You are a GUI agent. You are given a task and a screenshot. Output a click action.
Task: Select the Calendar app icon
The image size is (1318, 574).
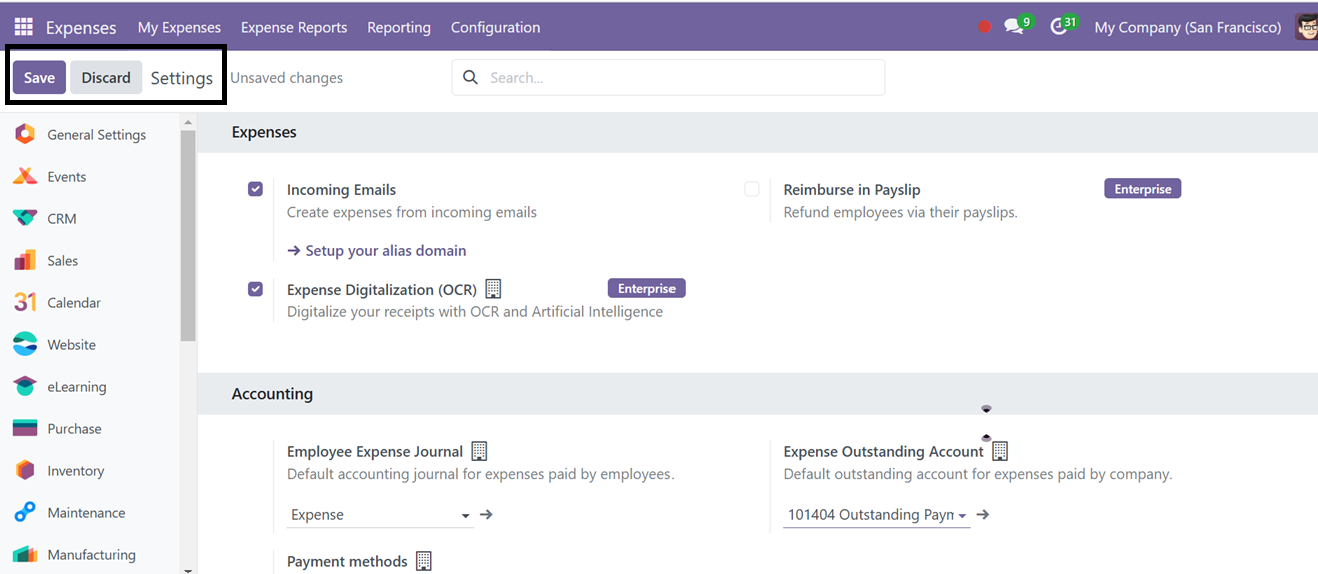[x=25, y=302]
